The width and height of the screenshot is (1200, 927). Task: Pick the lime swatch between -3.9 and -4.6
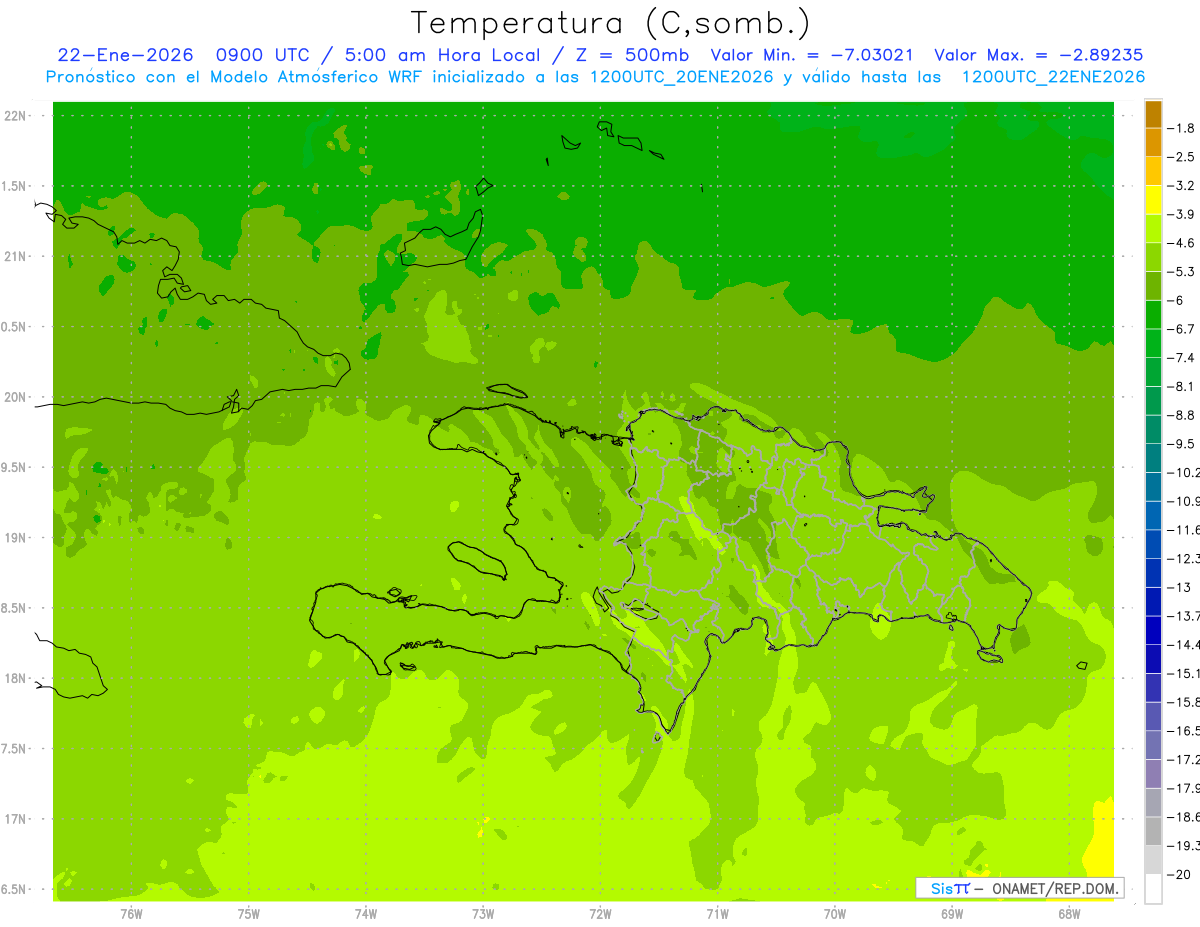pyautogui.click(x=1154, y=229)
